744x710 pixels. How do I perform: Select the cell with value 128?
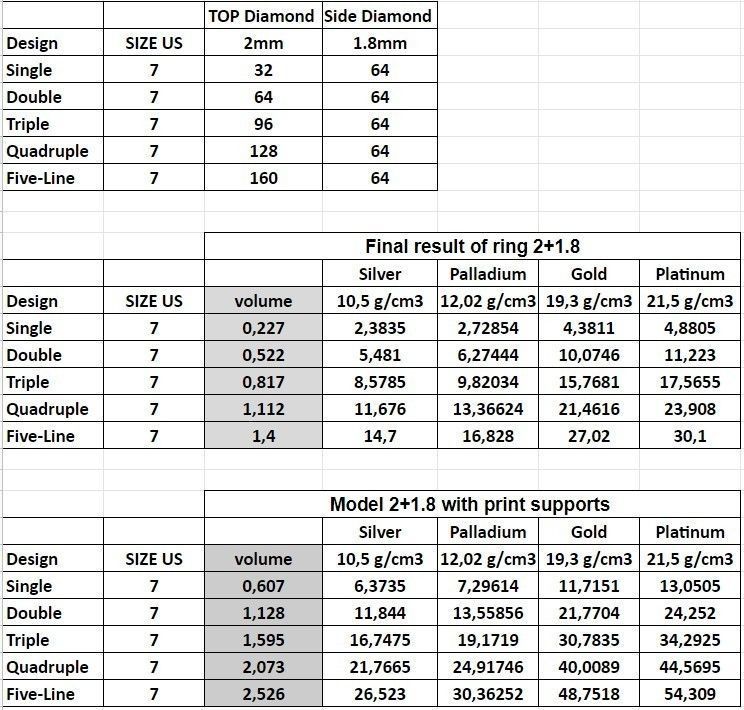pos(263,151)
